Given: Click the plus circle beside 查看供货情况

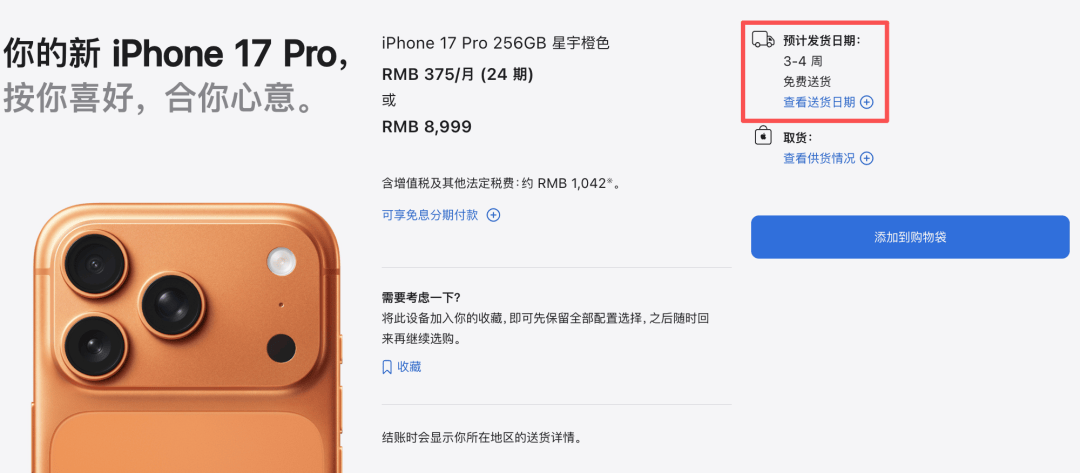Looking at the screenshot, I should 866,158.
